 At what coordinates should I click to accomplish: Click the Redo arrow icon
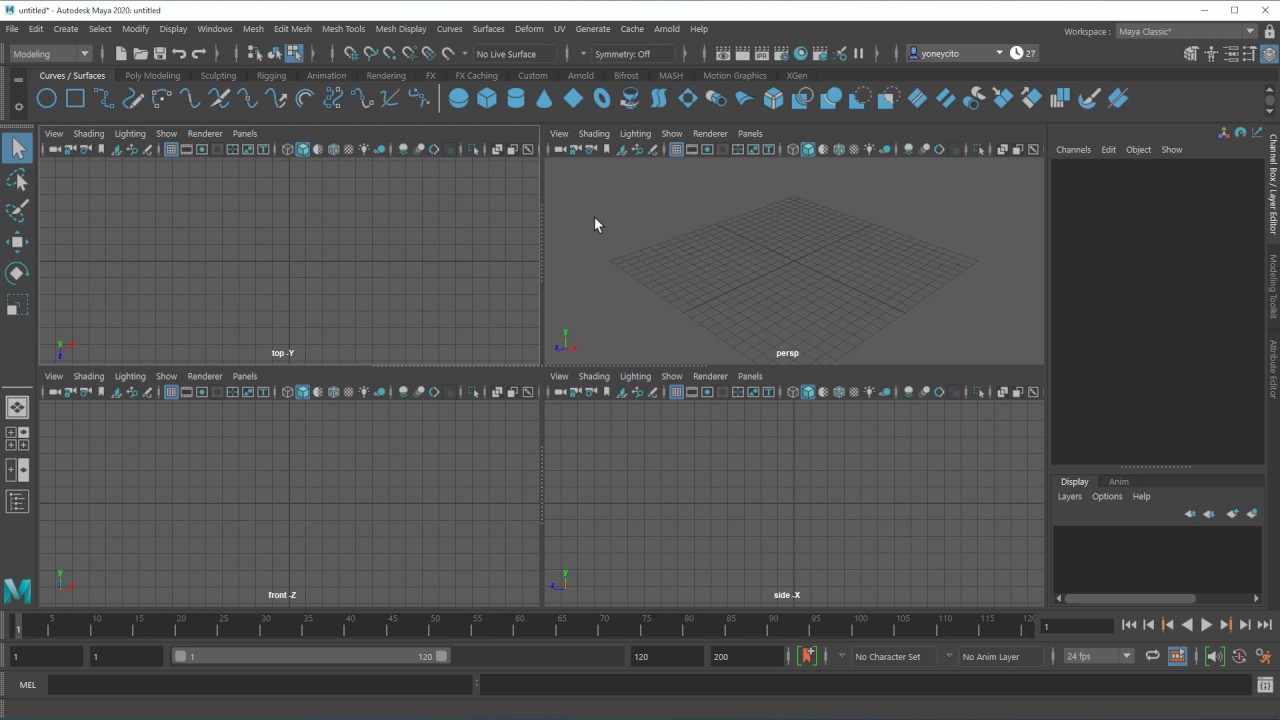199,53
